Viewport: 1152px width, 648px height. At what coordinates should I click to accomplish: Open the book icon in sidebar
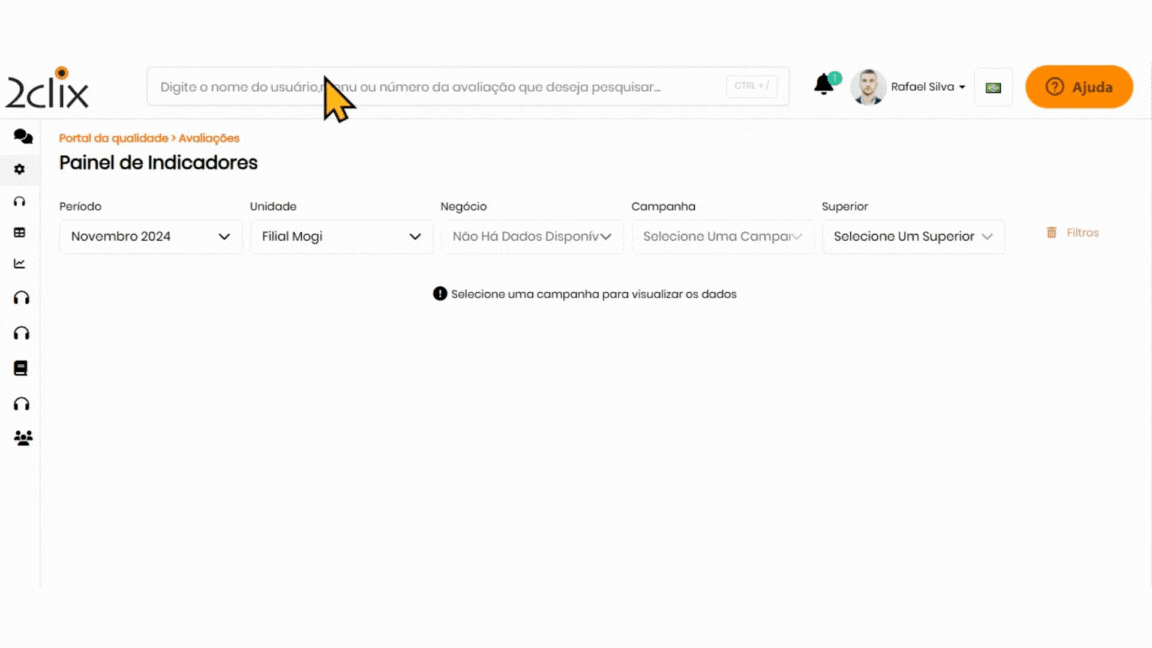tap(20, 368)
